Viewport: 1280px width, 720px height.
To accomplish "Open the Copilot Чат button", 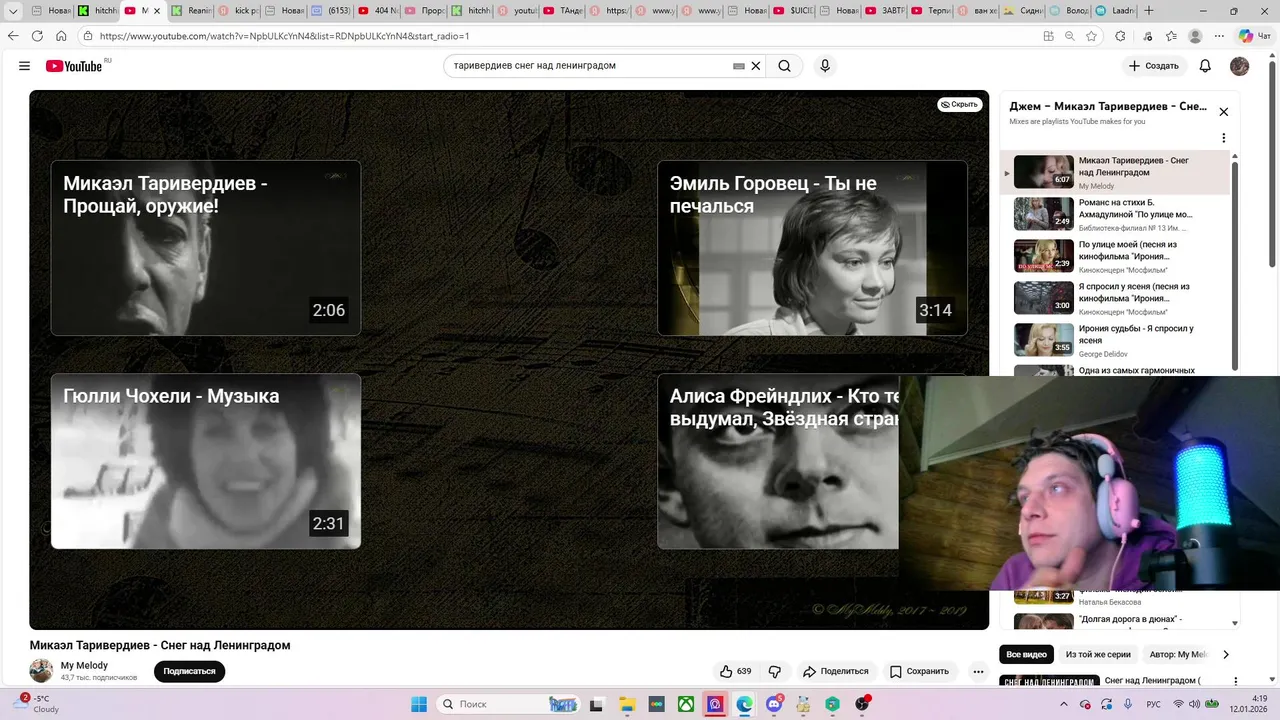I will pyautogui.click(x=1255, y=36).
